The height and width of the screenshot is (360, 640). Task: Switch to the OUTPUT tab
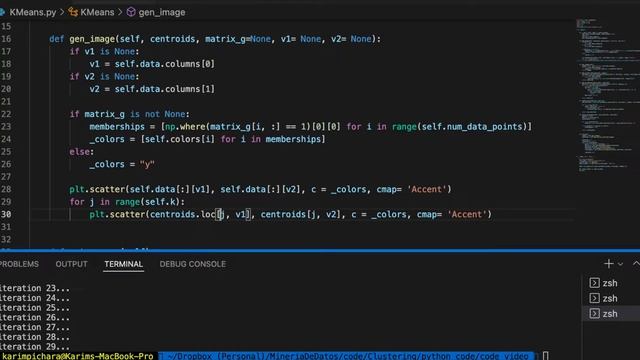click(71, 264)
